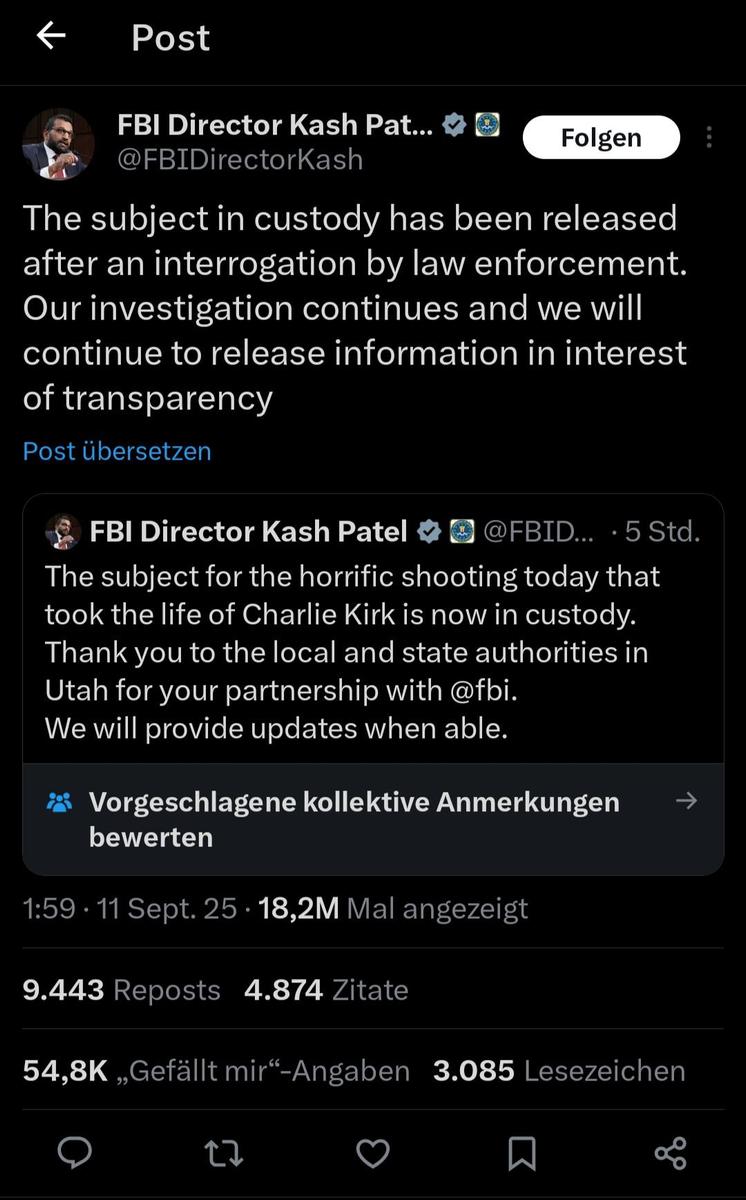746x1200 pixels.
Task: Tap the share icon
Action: pos(670,1153)
